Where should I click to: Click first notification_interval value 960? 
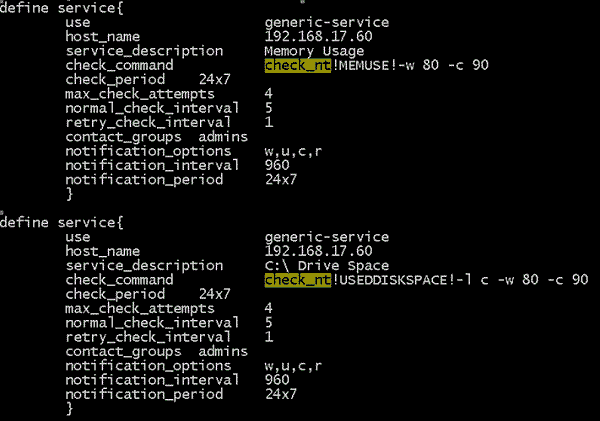(277, 165)
